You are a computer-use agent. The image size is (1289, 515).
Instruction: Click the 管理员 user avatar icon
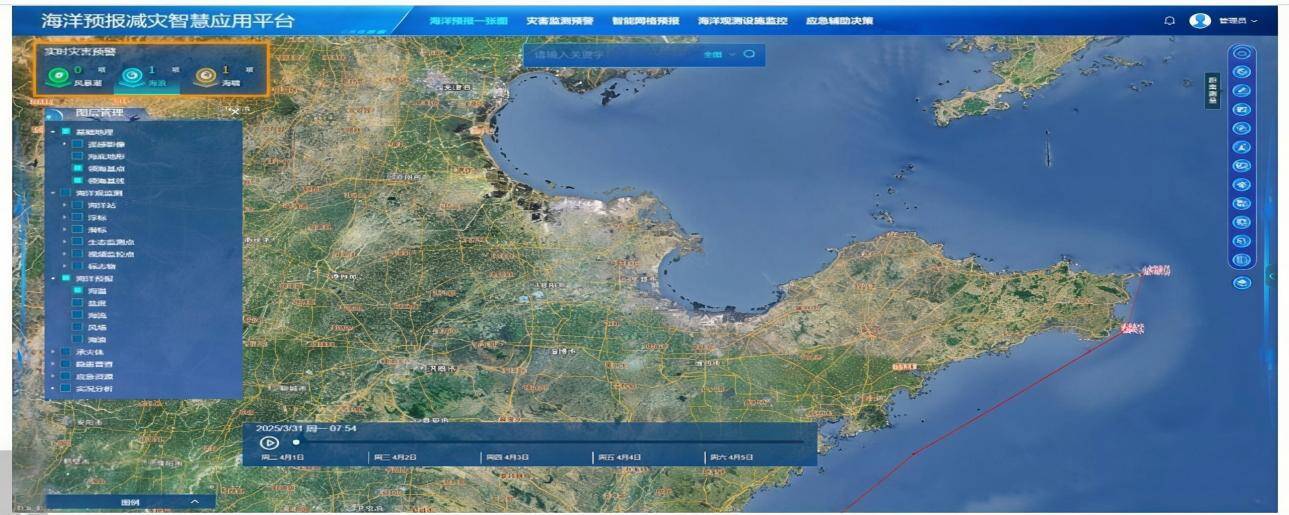coord(1200,21)
